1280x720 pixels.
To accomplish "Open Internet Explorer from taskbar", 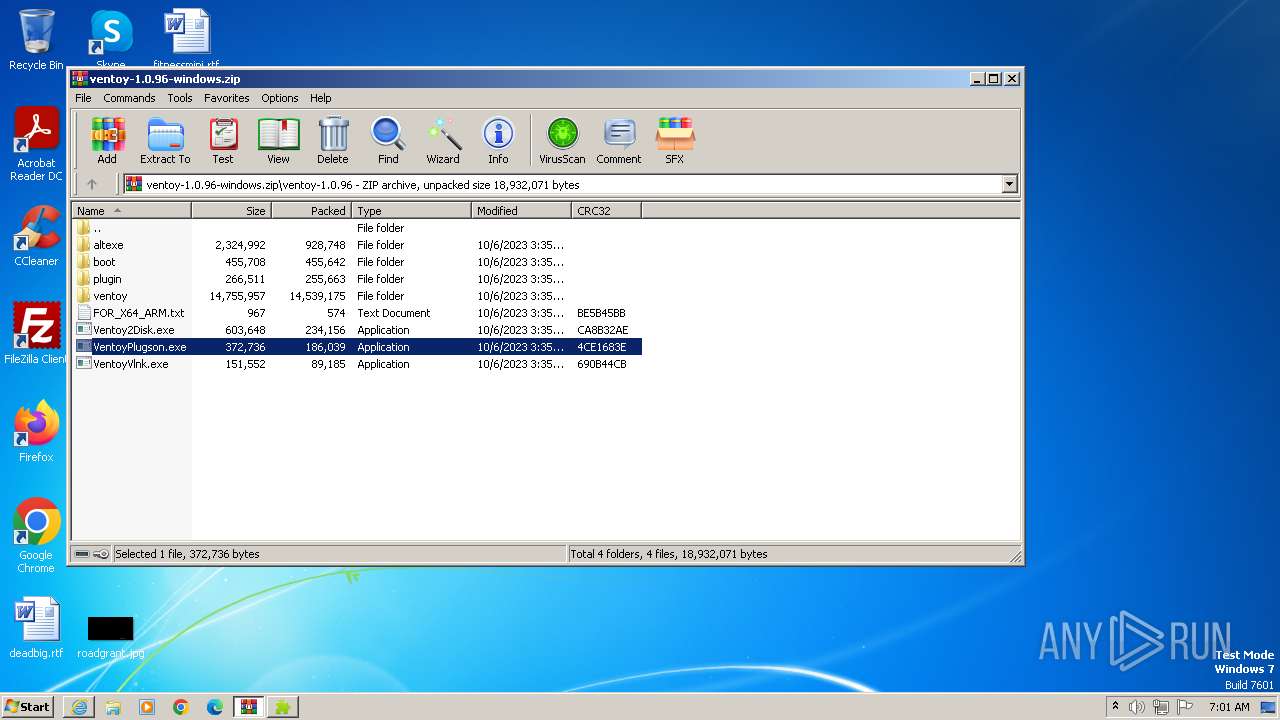I will (79, 707).
